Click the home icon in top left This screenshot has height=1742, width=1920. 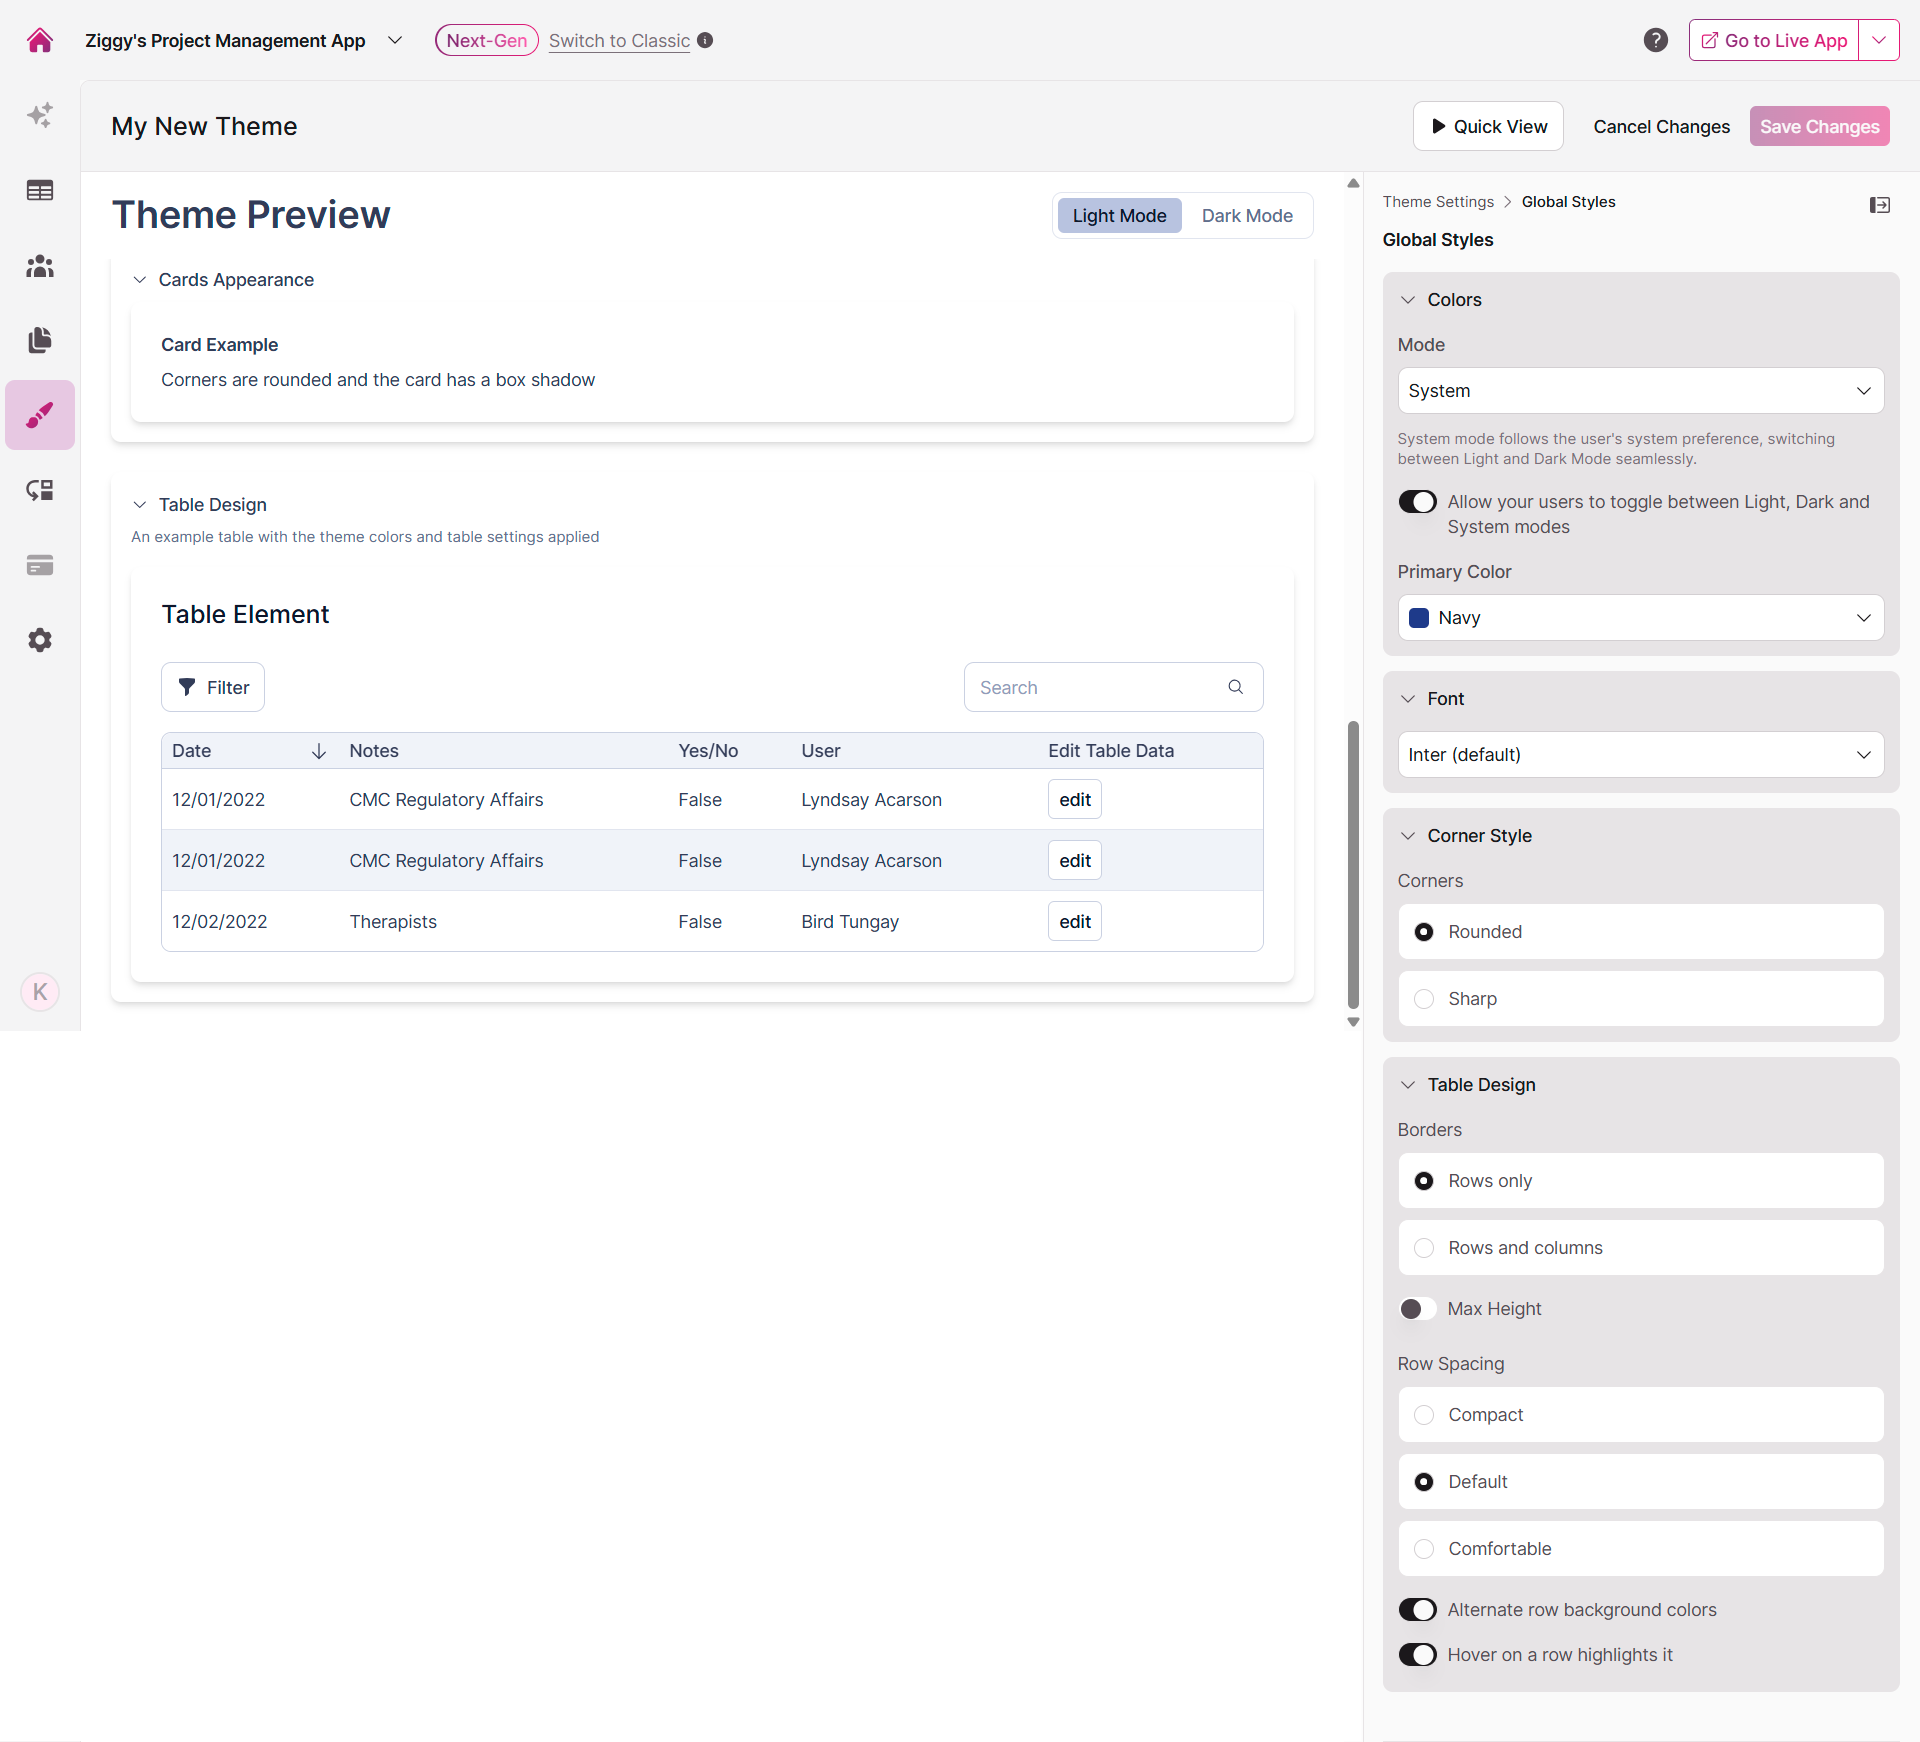40,40
